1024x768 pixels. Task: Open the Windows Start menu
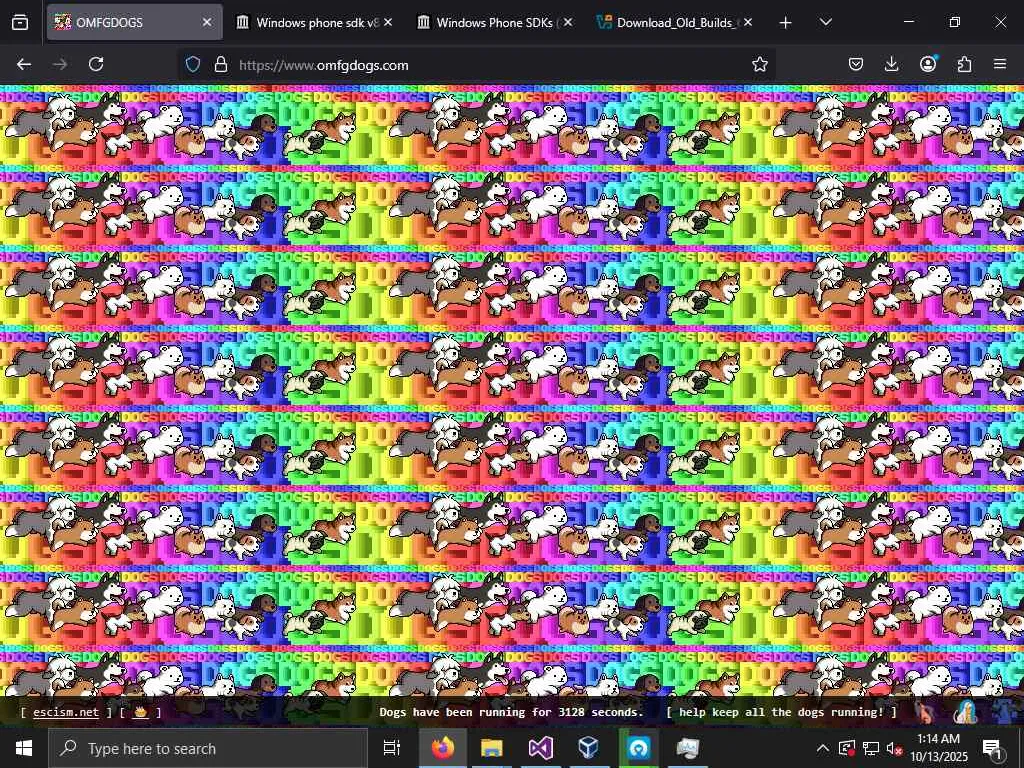pyautogui.click(x=24, y=748)
